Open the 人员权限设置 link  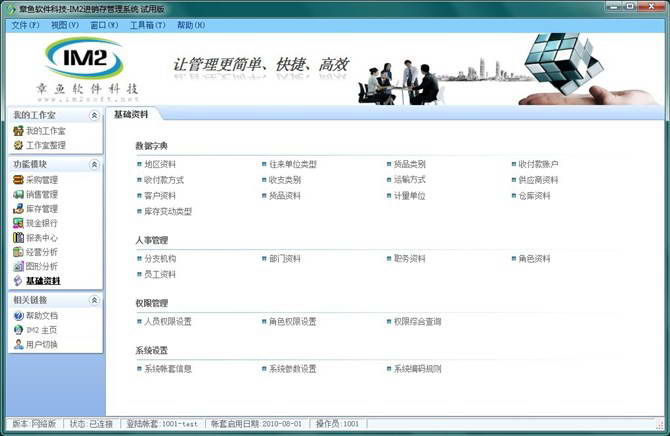[168, 321]
